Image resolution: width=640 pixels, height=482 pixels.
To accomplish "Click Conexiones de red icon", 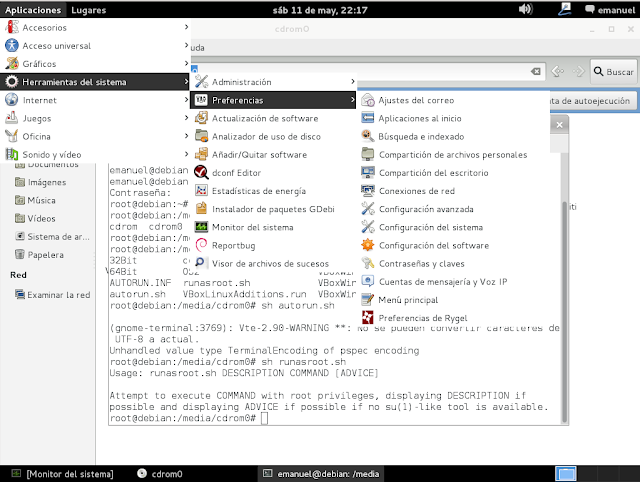I will [x=368, y=191].
